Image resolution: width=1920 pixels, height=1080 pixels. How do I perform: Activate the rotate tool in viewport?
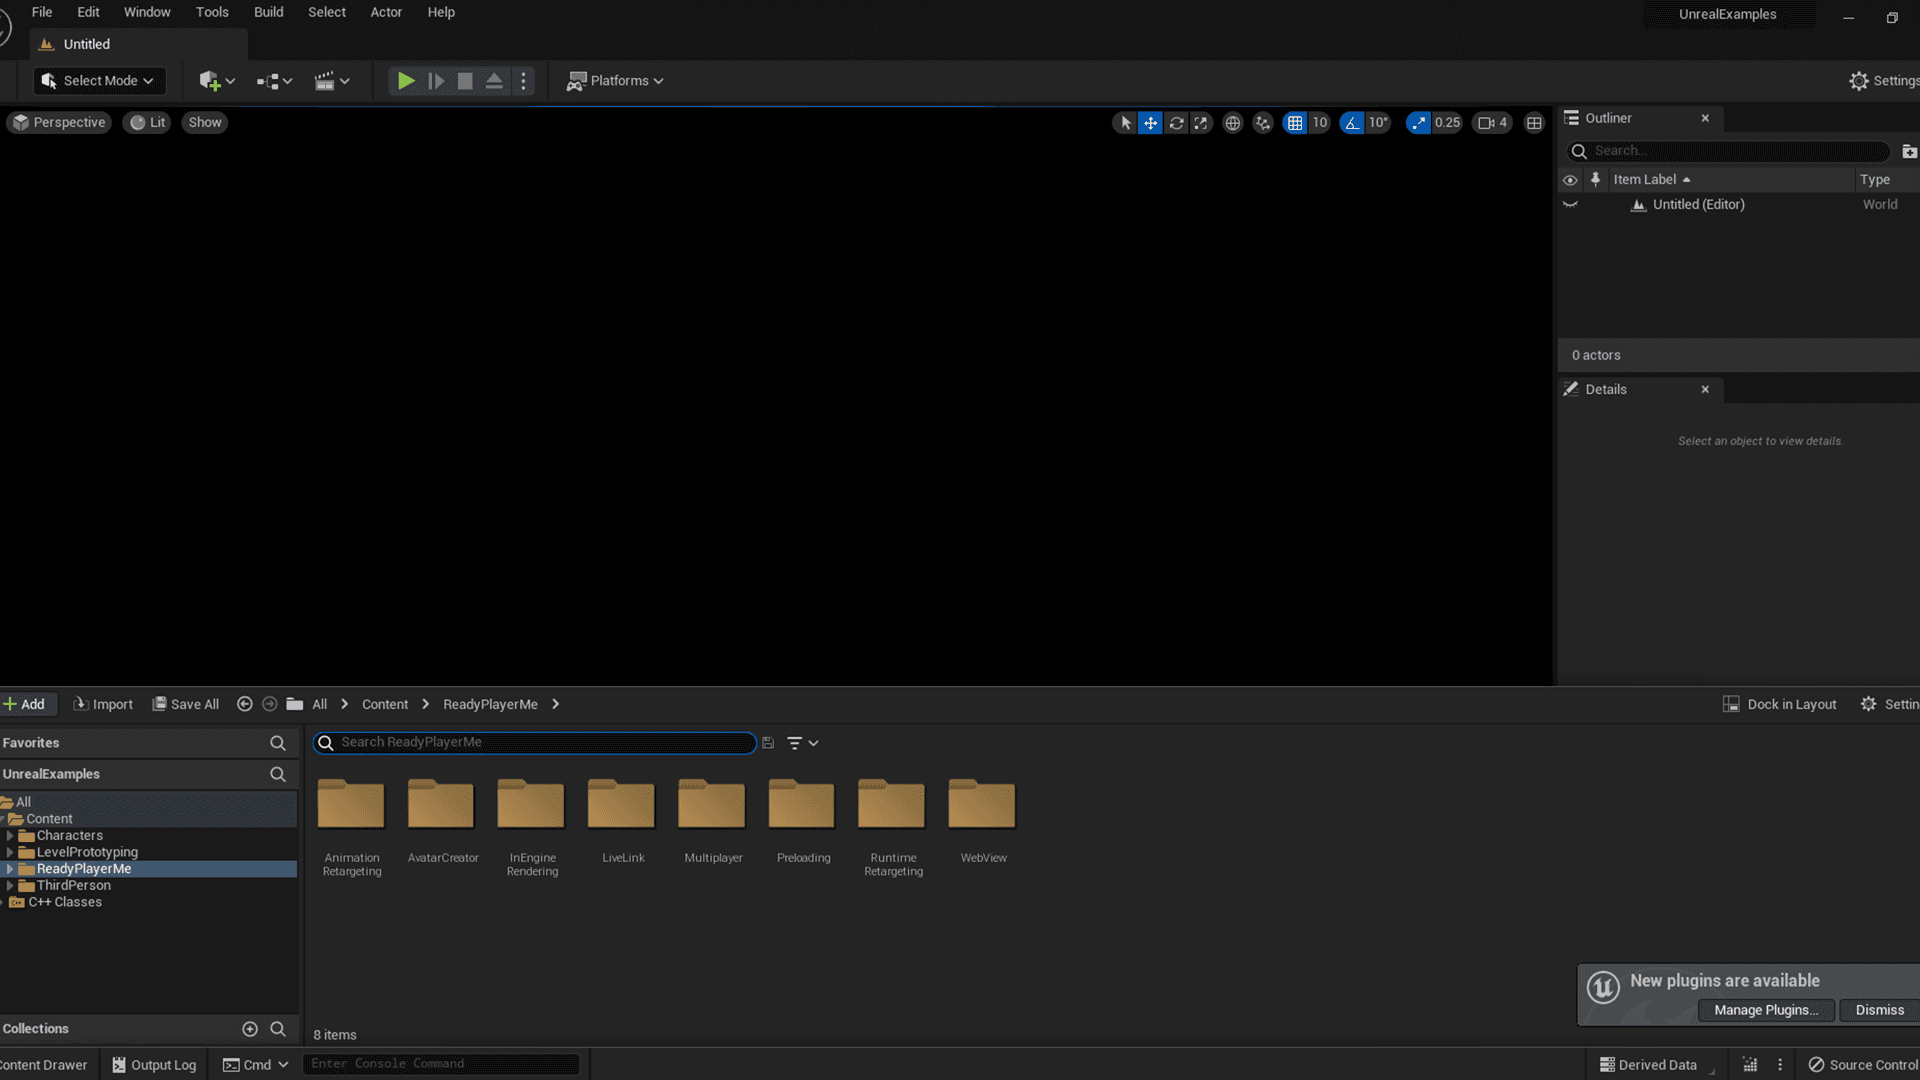coord(1176,123)
